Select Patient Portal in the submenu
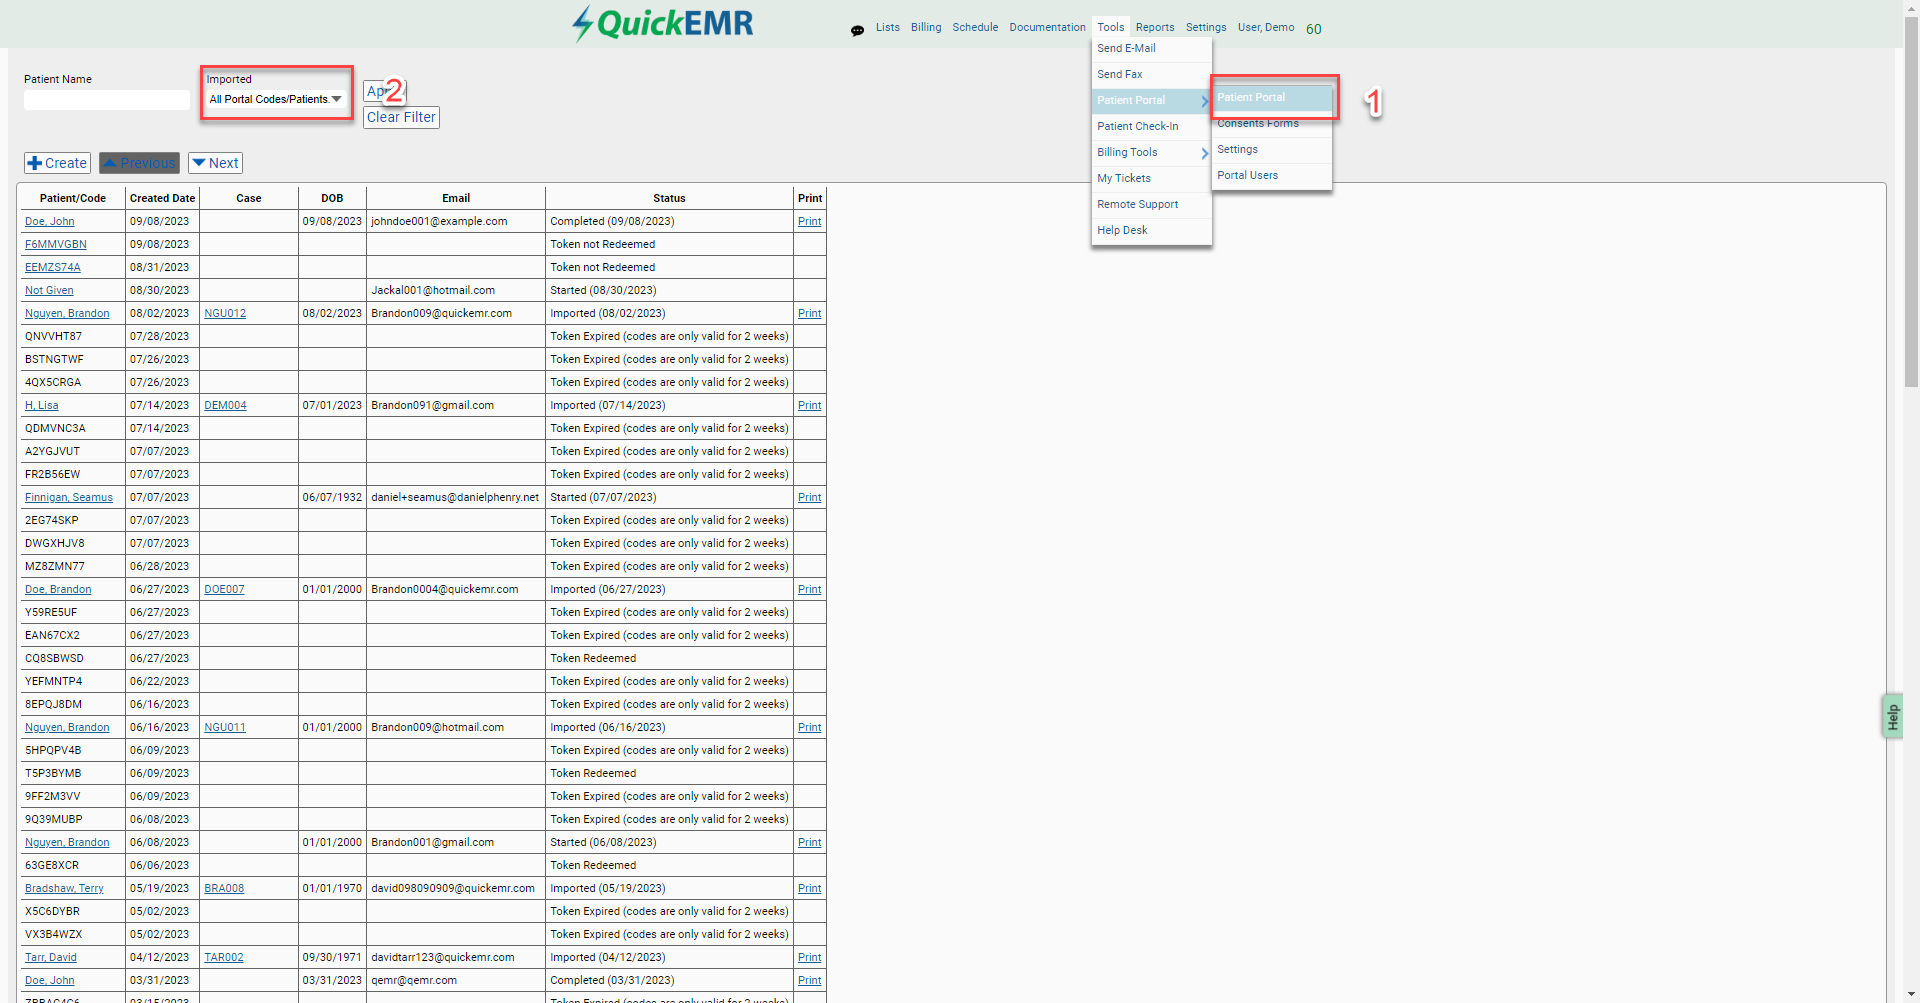This screenshot has width=1920, height=1003. pos(1272,97)
